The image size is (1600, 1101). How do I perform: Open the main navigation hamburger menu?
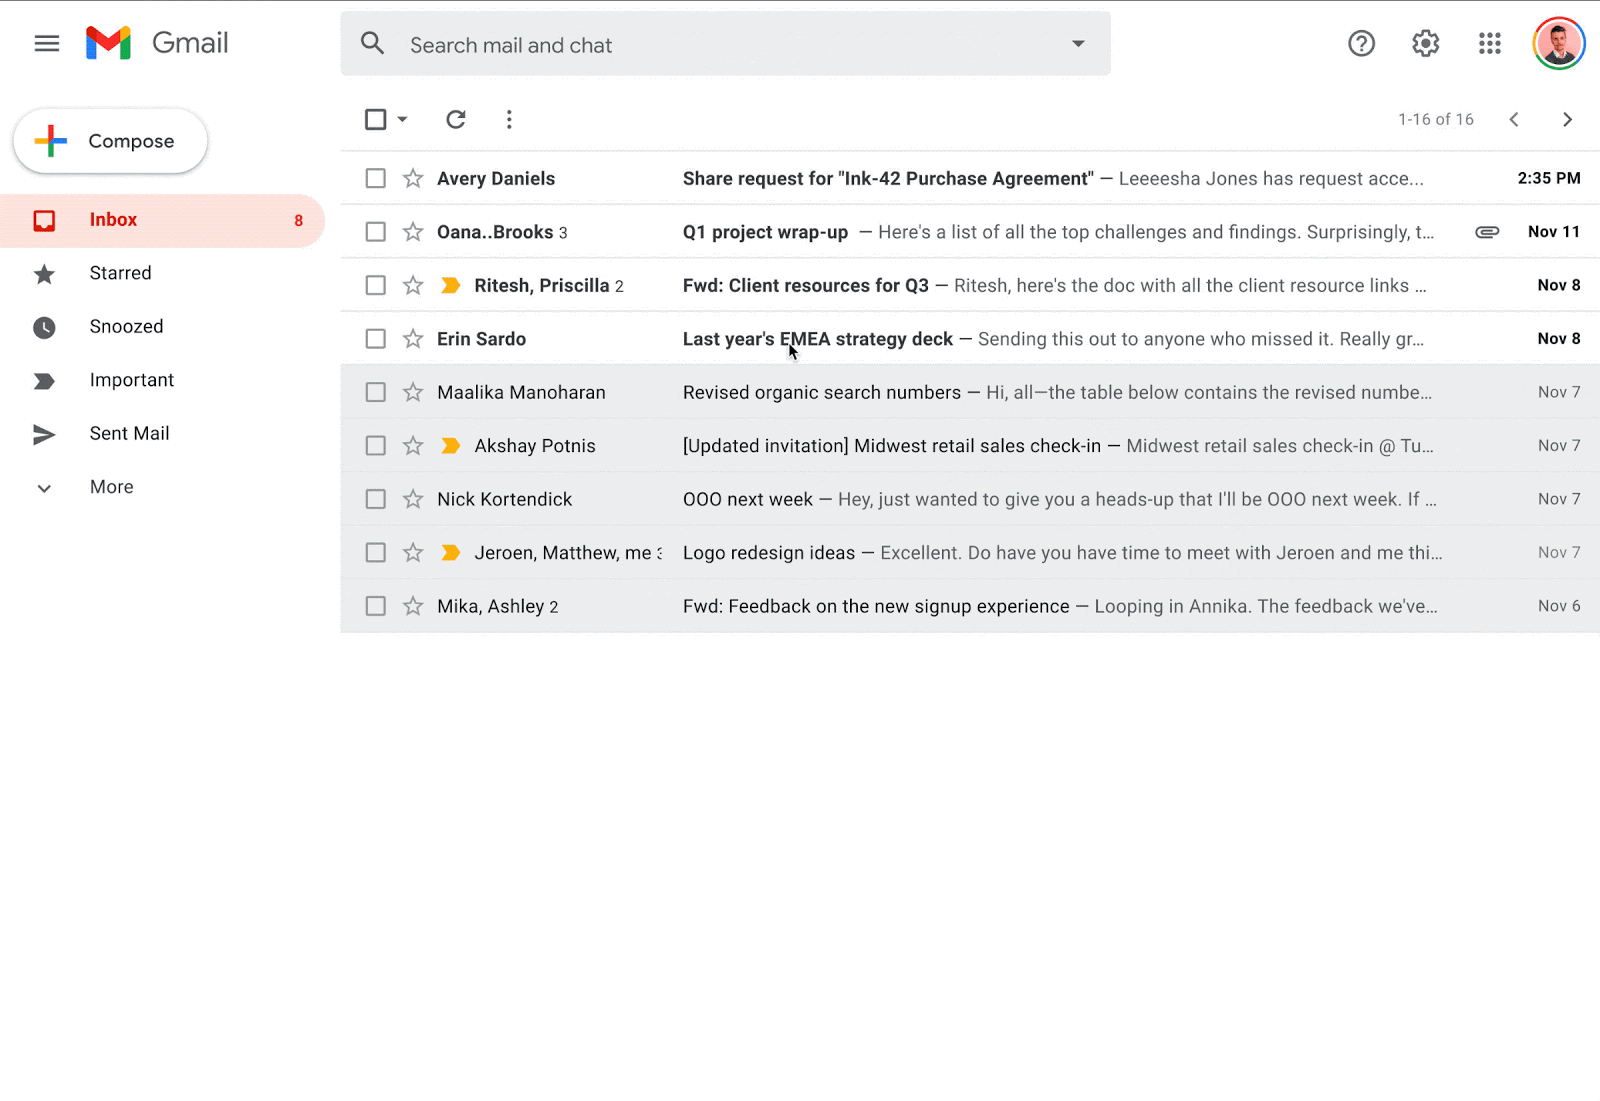[x=46, y=43]
